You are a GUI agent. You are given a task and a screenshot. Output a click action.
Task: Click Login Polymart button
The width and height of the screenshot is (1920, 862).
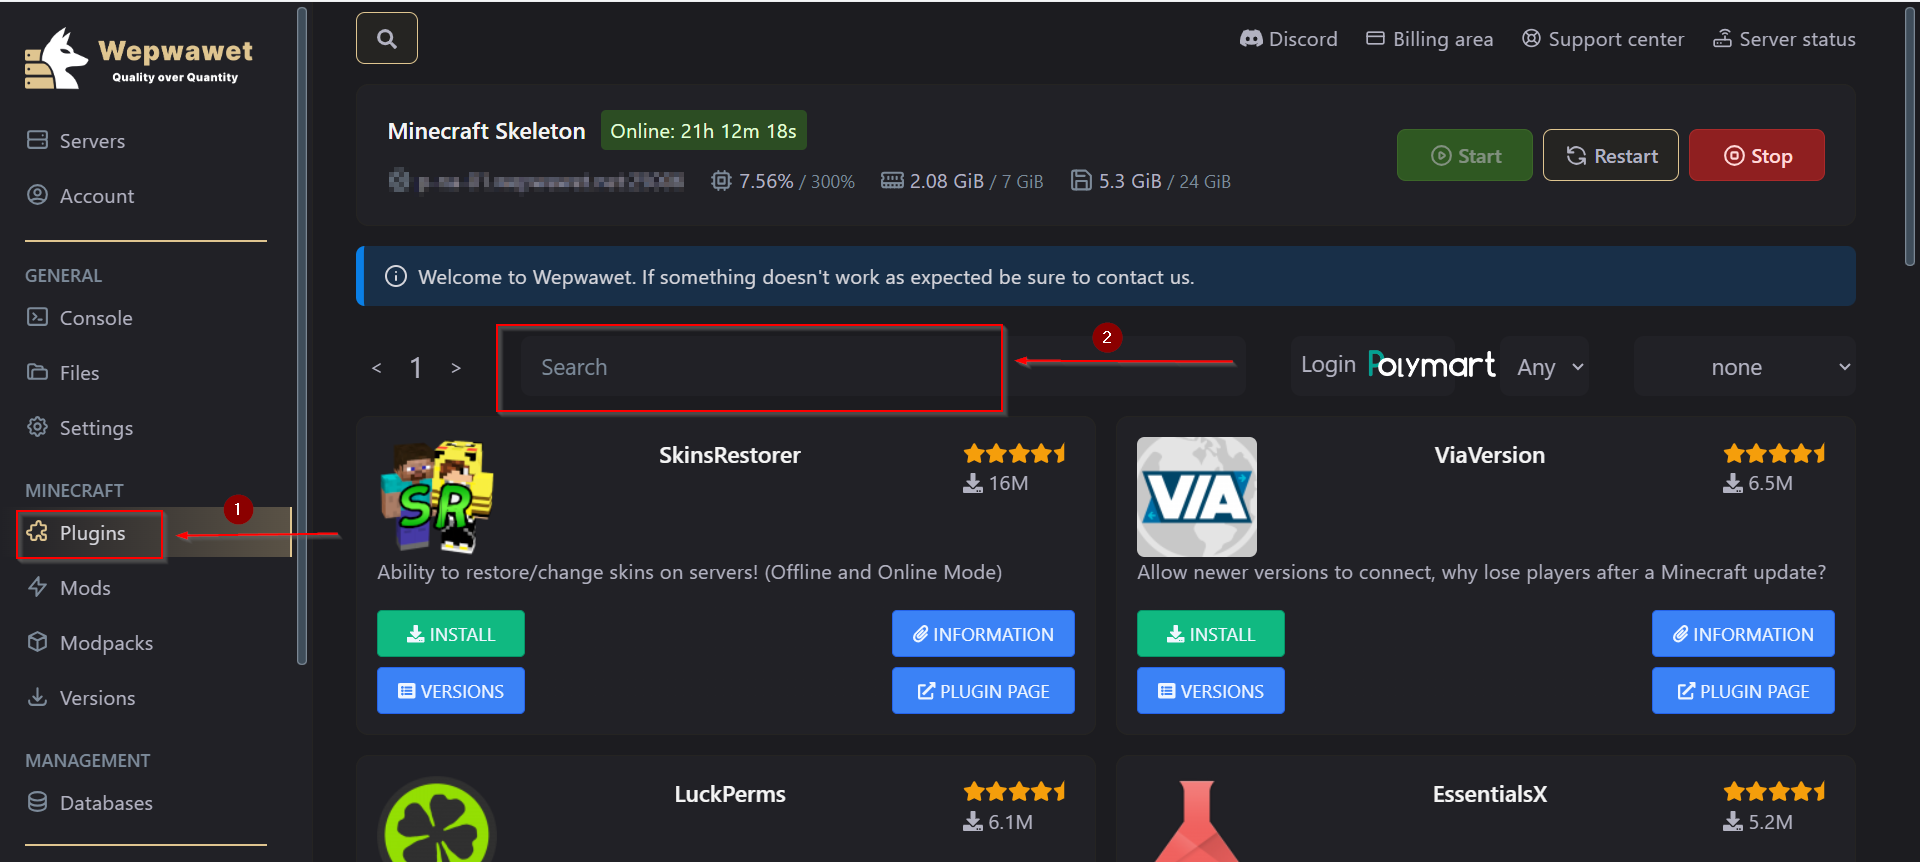(1397, 366)
